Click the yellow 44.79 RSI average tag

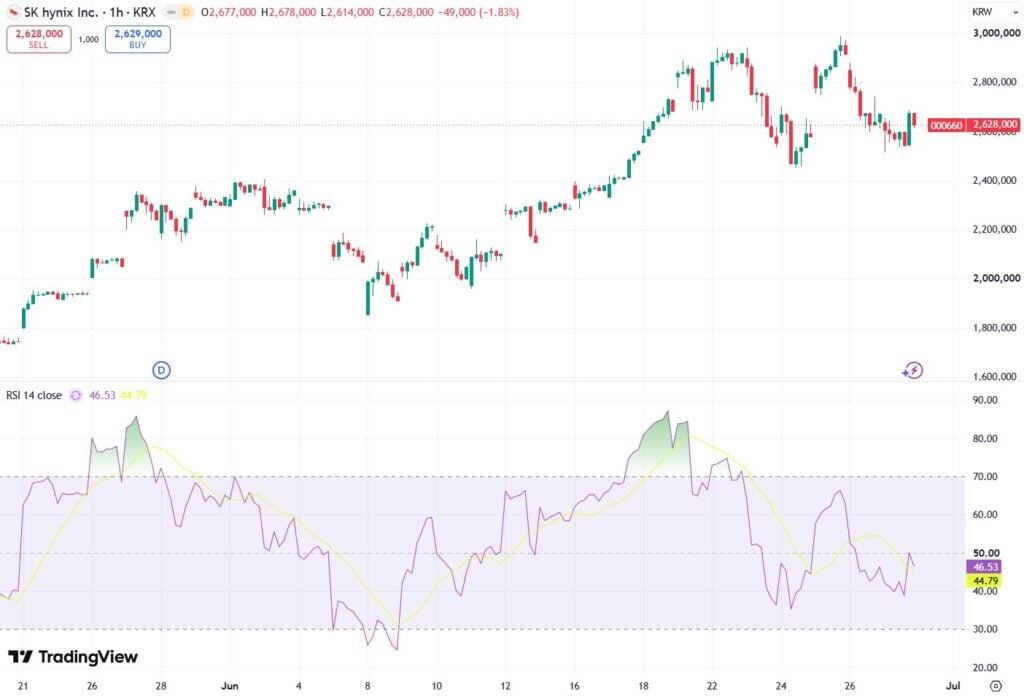[x=985, y=580]
